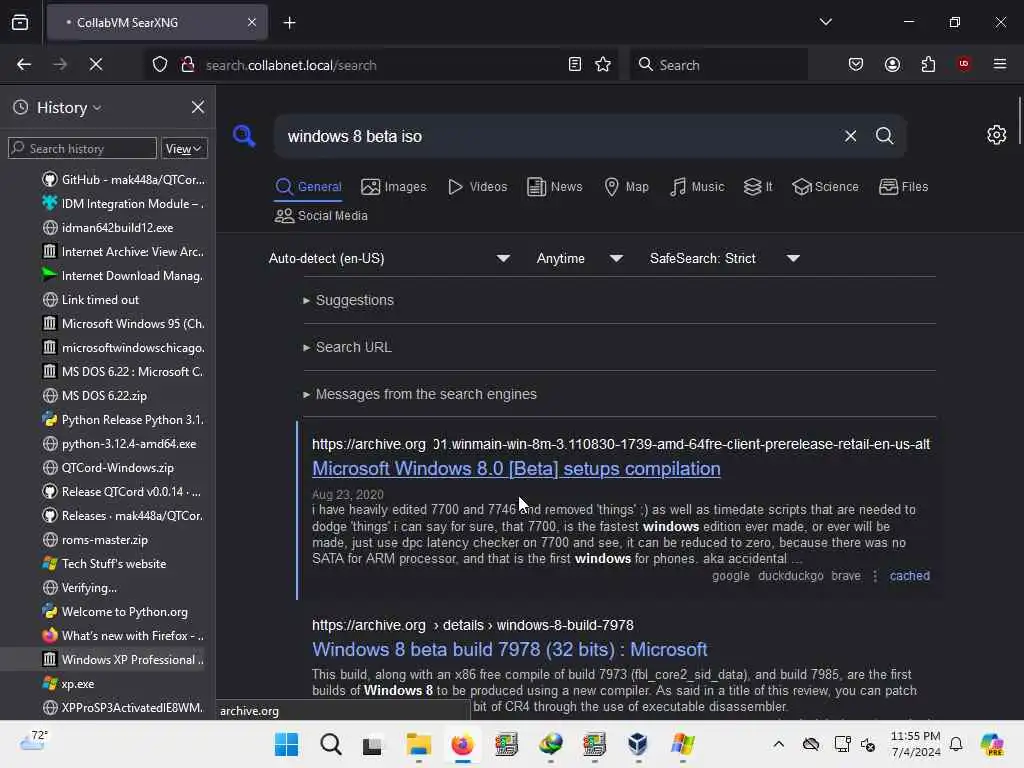This screenshot has height=768, width=1024.
Task: Click the tracking protection shield icon
Action: click(x=160, y=65)
